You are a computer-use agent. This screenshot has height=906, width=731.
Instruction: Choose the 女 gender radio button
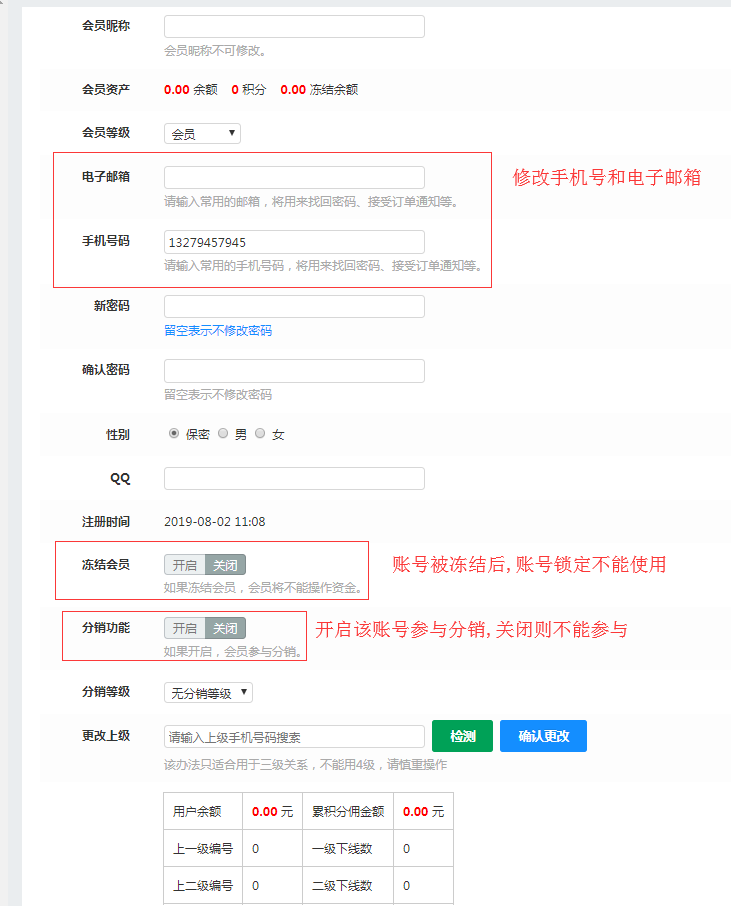click(x=261, y=434)
